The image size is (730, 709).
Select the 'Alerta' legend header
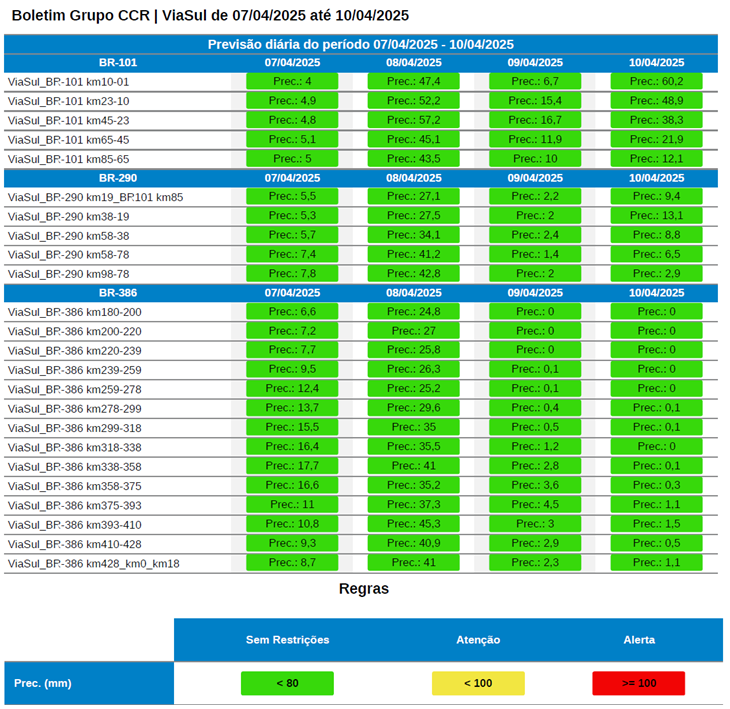[x=639, y=640]
